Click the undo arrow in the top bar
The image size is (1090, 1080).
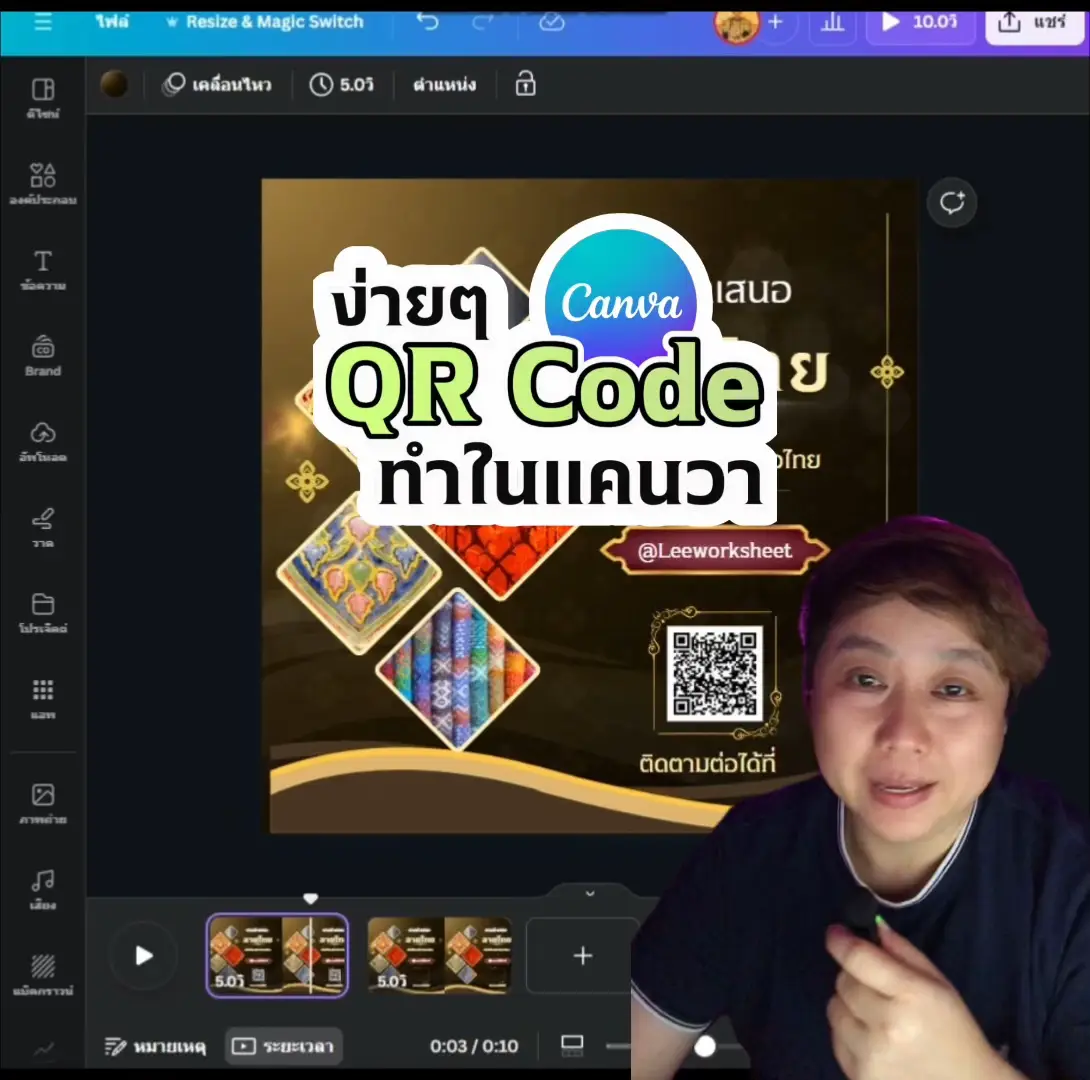(x=428, y=21)
